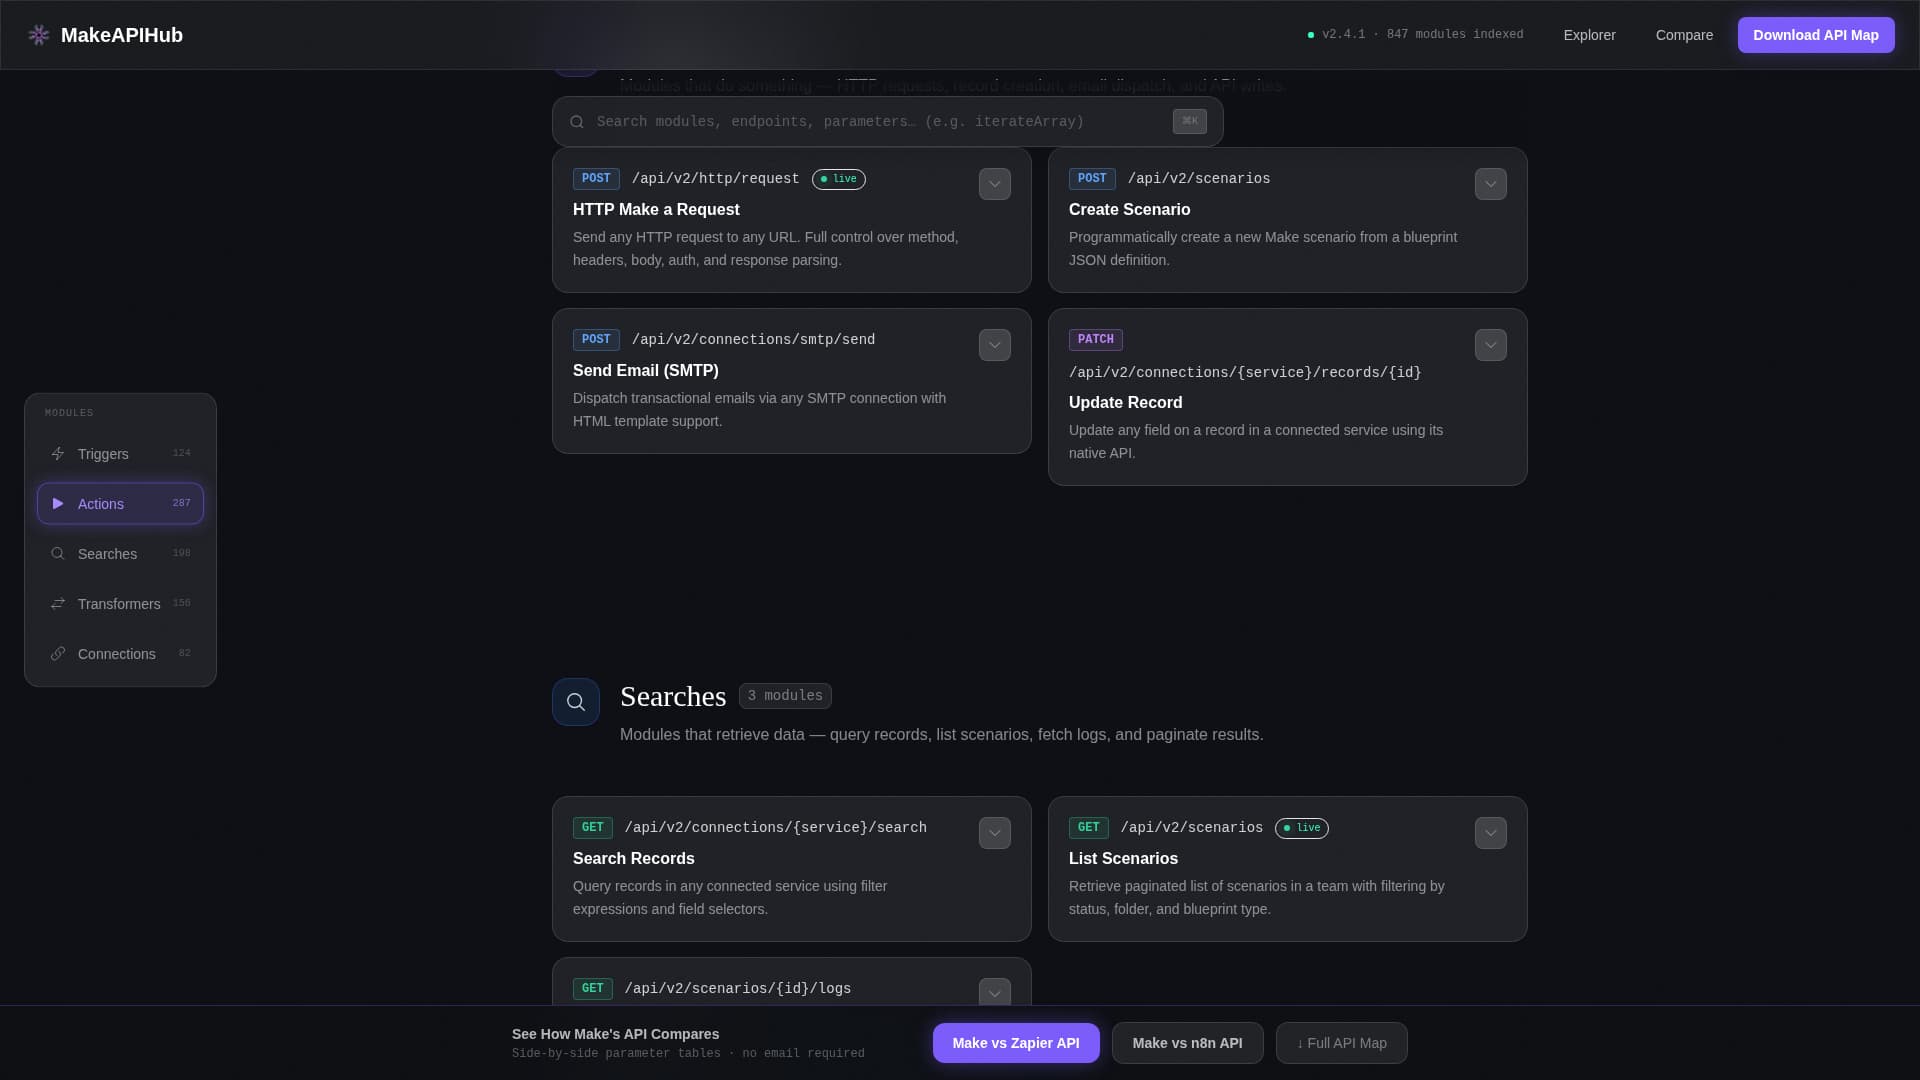Open the Triggers module category
The image size is (1920, 1080).
(120, 454)
